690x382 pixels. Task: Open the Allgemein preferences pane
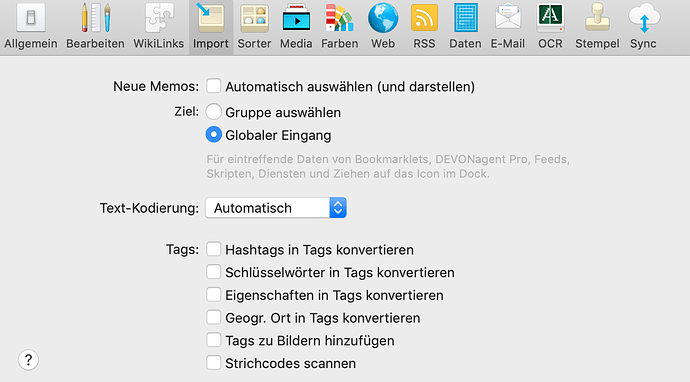(31, 26)
